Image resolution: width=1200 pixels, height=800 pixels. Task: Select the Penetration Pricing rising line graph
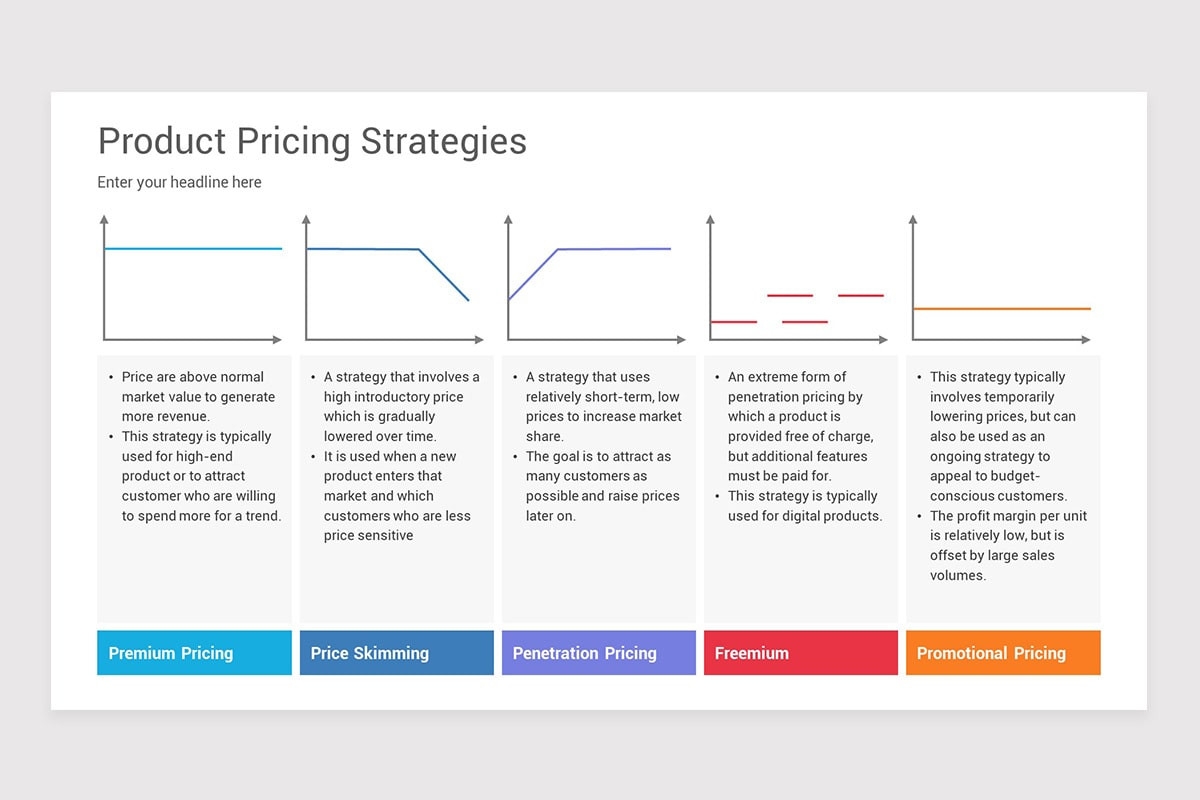pyautogui.click(x=594, y=279)
